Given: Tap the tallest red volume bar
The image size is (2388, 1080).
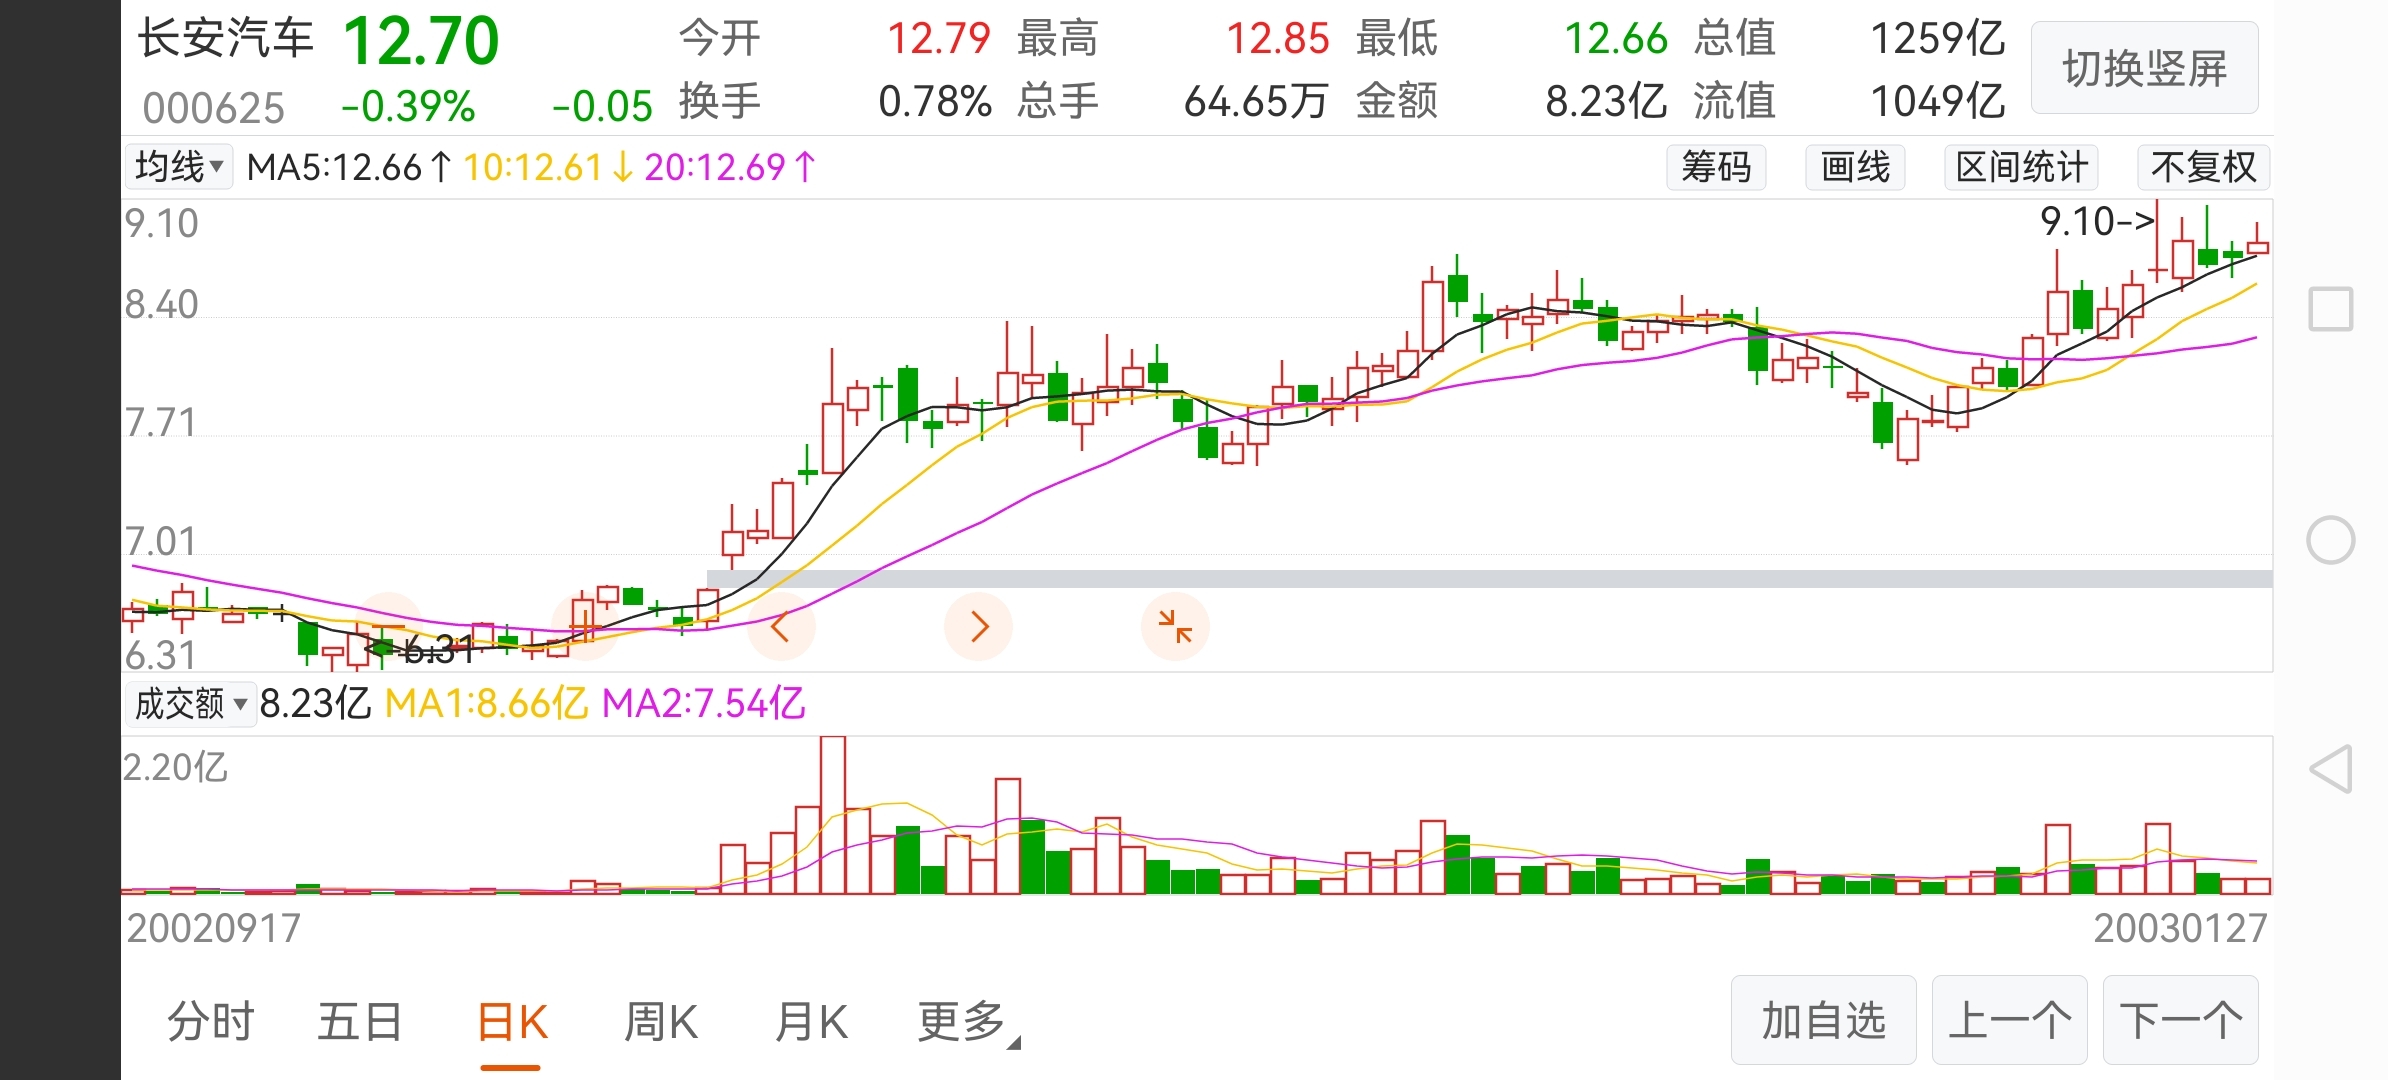Looking at the screenshot, I should pyautogui.click(x=832, y=815).
